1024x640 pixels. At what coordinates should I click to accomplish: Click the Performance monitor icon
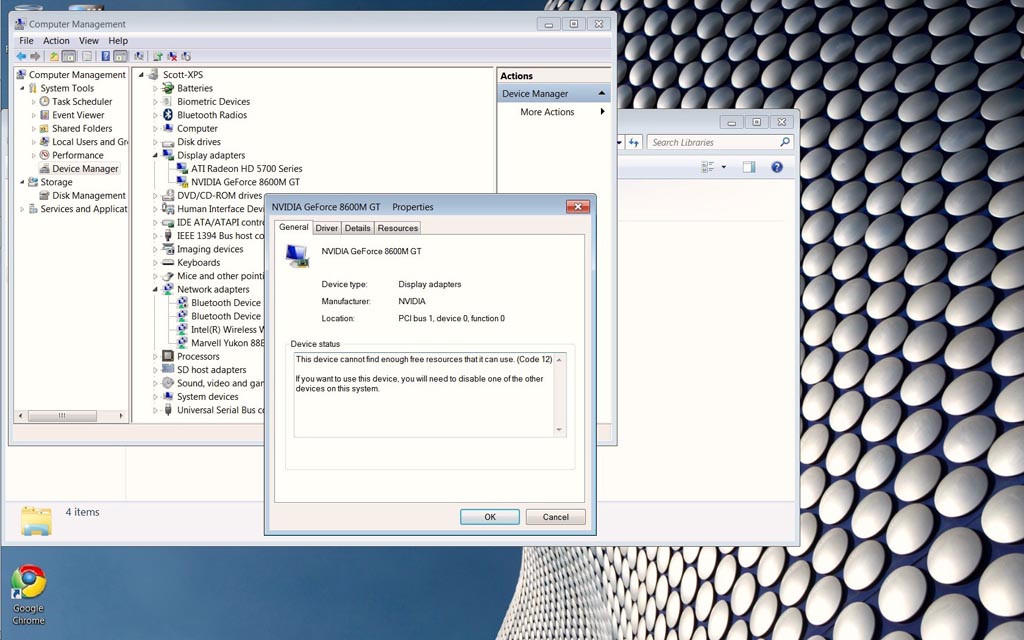tap(44, 155)
